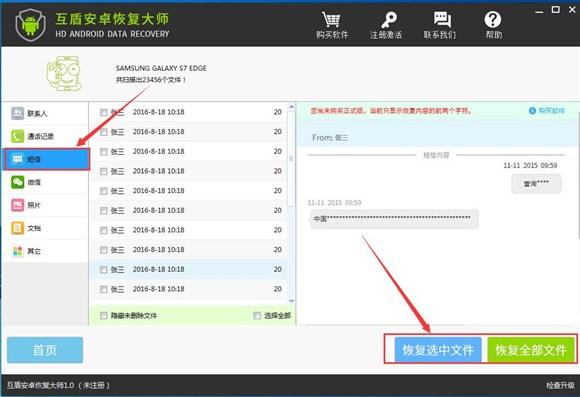The width and height of the screenshot is (580, 397).
Task: Select 微信 WeChat category
Action: [x=45, y=182]
